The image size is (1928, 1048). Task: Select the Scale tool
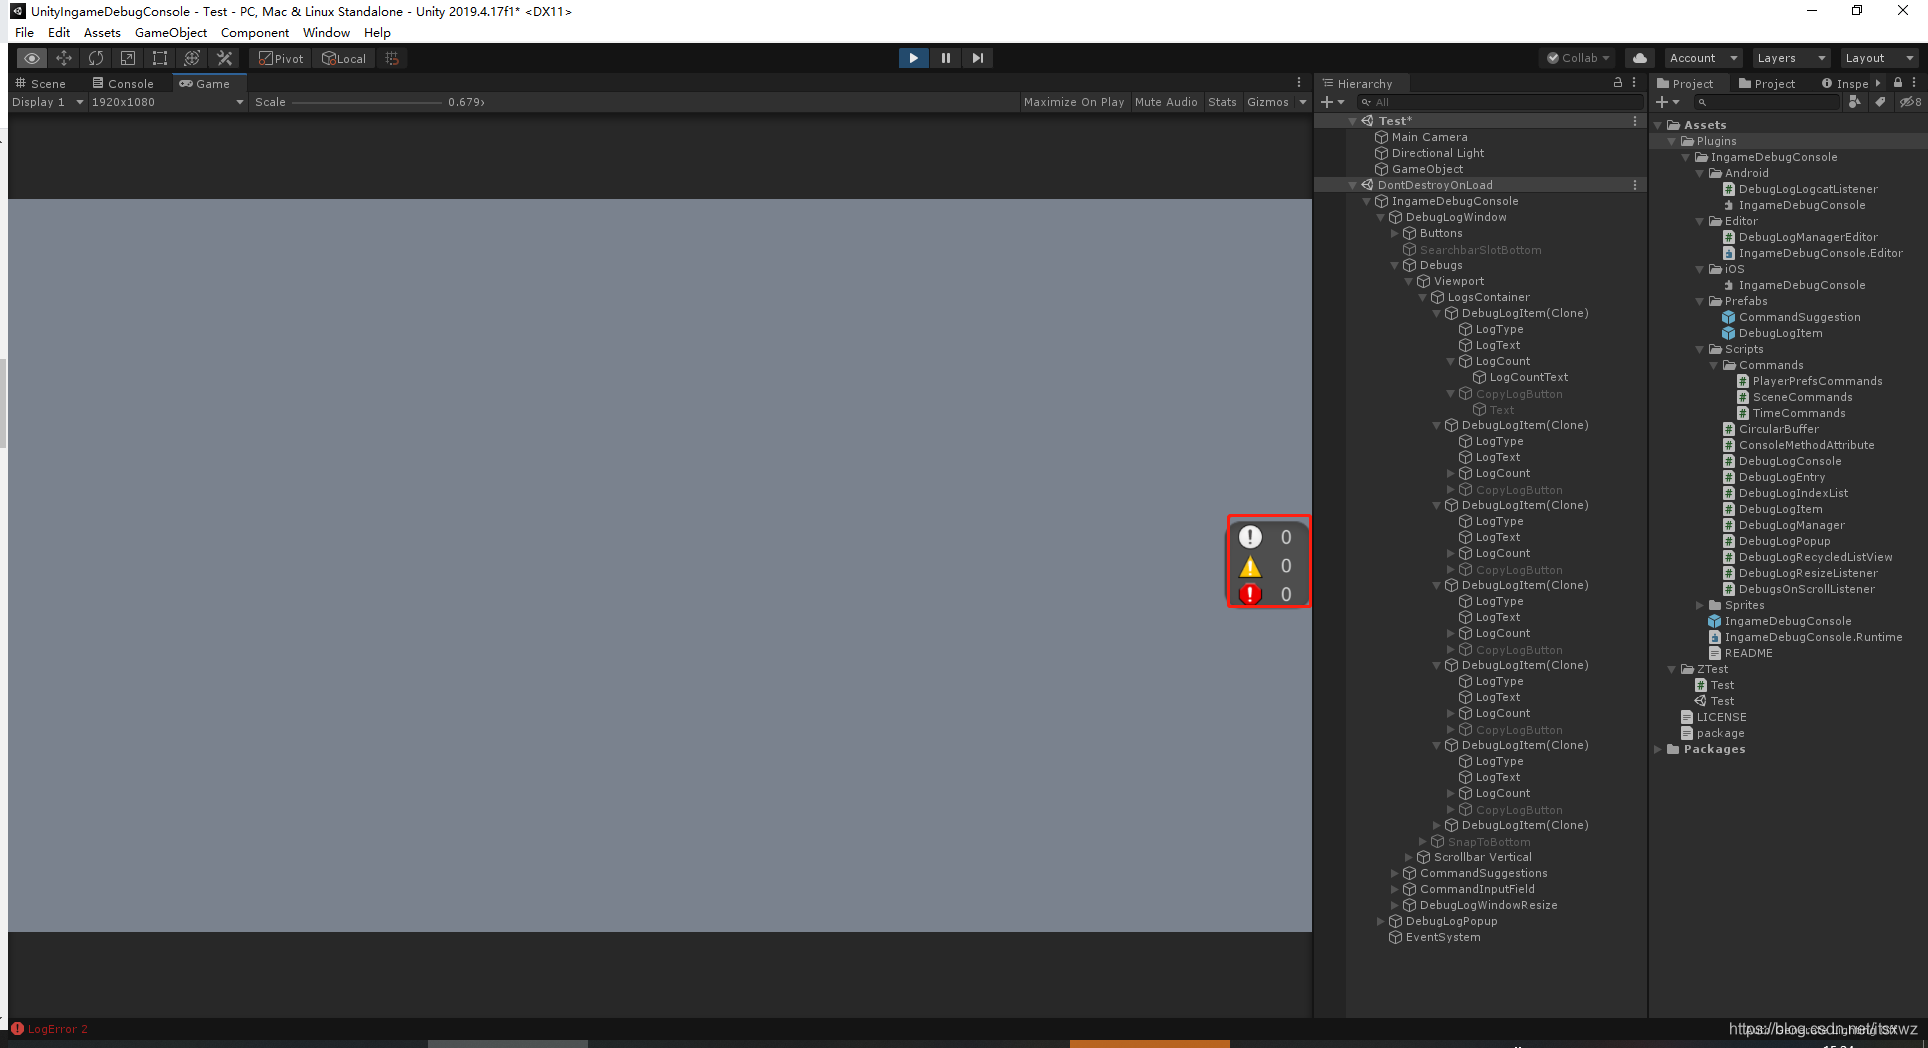tap(128, 58)
